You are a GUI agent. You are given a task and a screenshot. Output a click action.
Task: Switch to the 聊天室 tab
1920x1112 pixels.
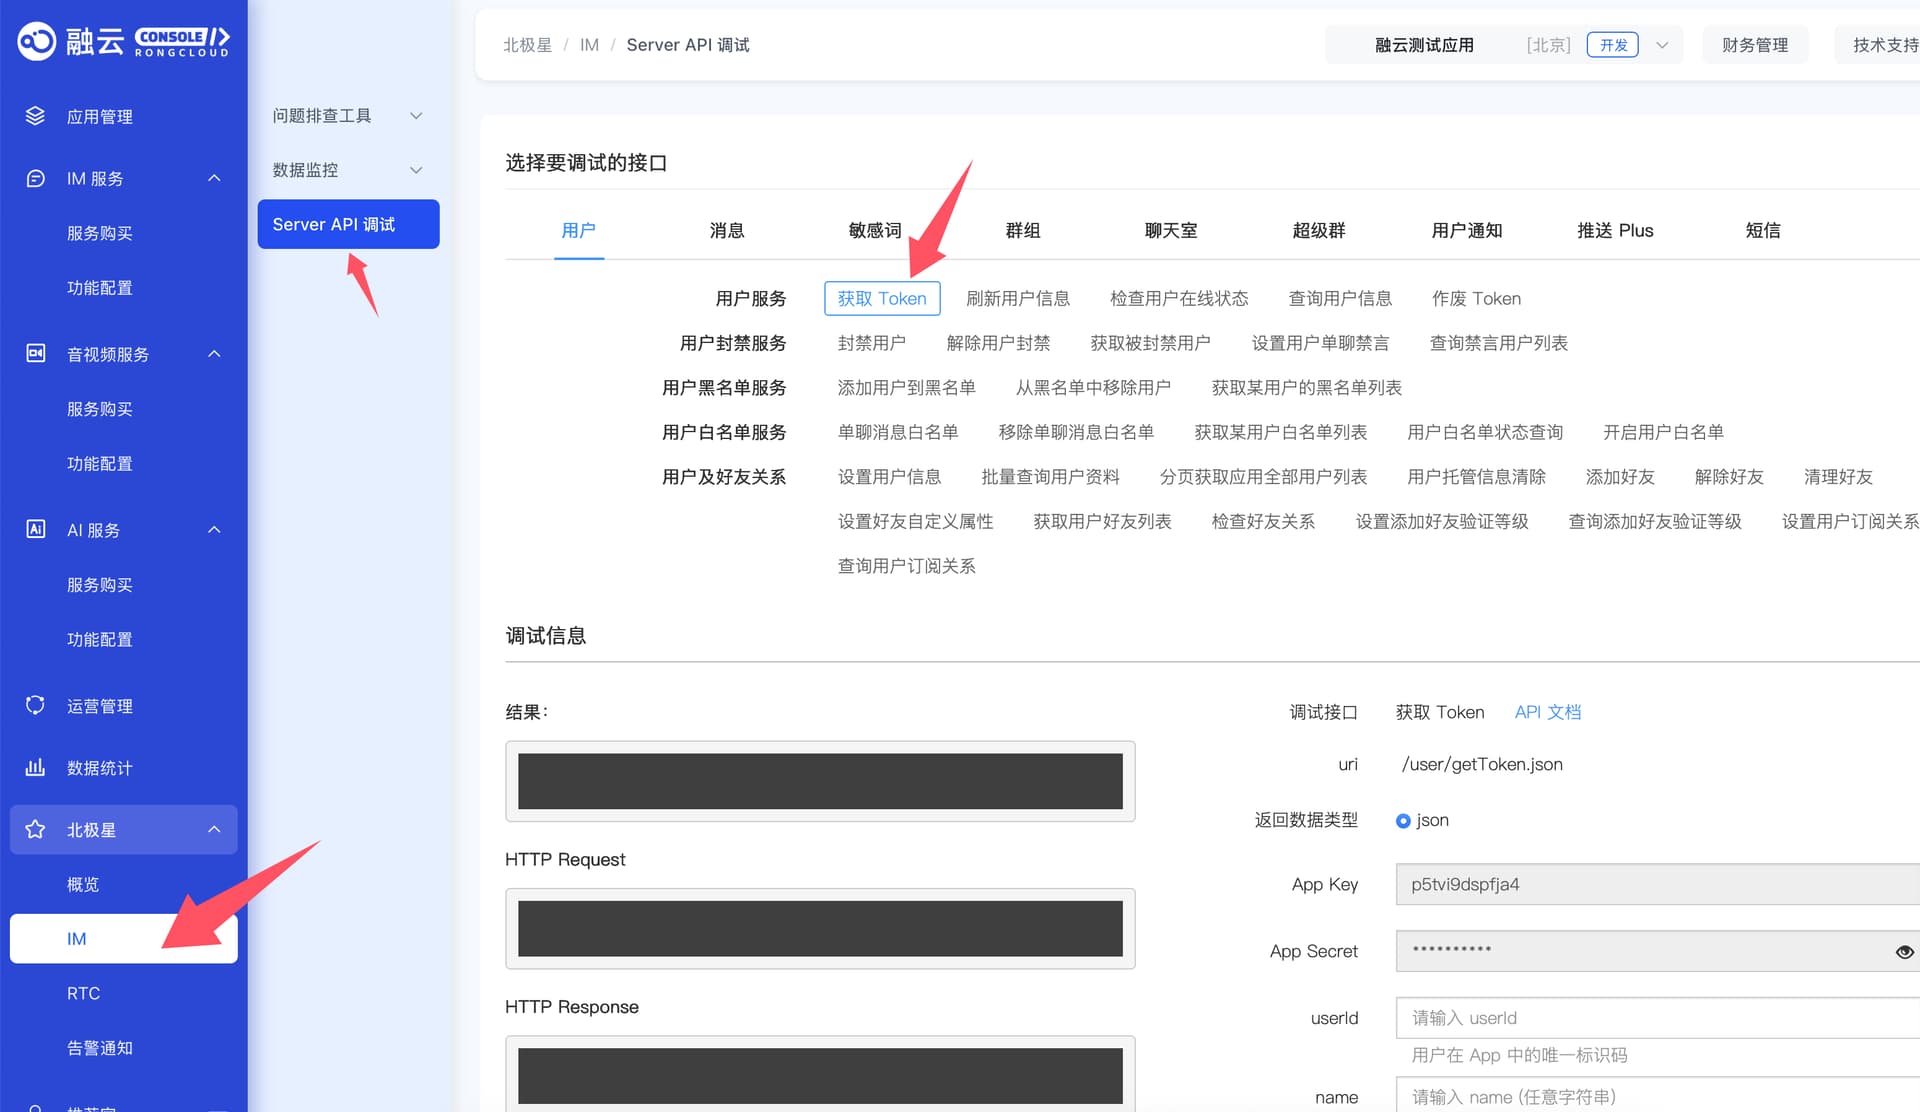pyautogui.click(x=1170, y=230)
